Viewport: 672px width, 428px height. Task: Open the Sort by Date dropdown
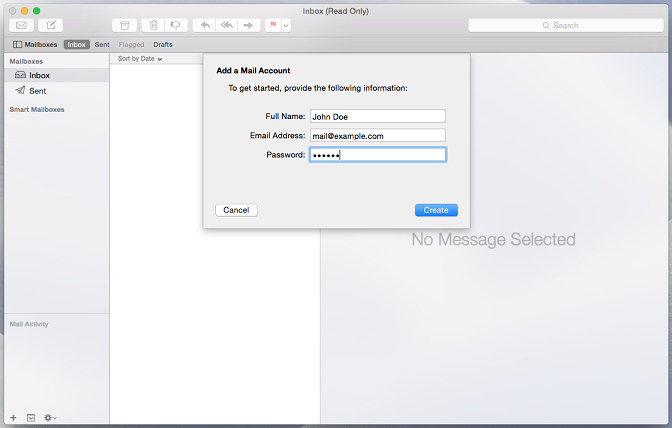point(140,59)
